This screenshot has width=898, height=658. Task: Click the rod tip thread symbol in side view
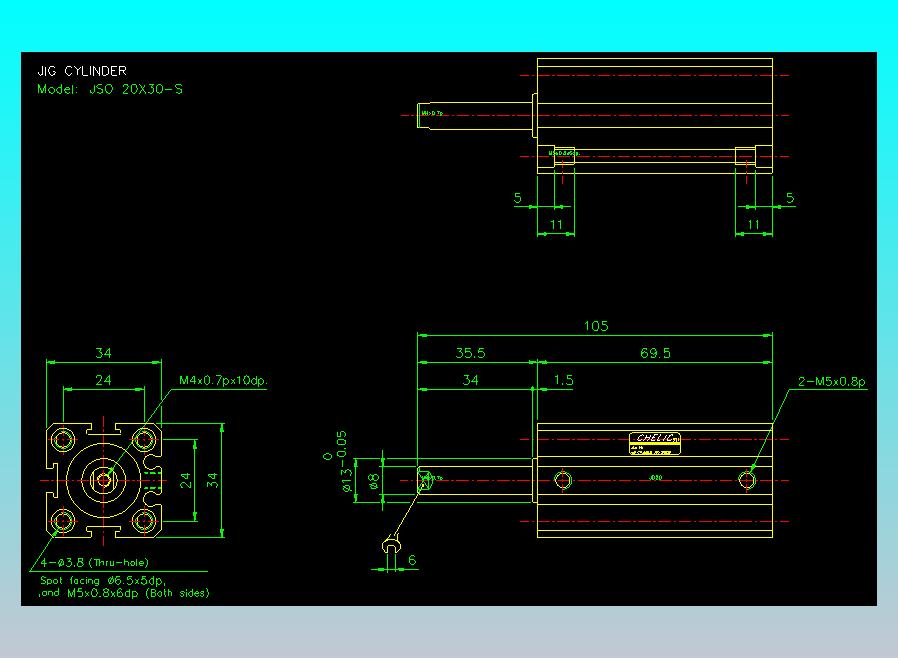tap(426, 478)
